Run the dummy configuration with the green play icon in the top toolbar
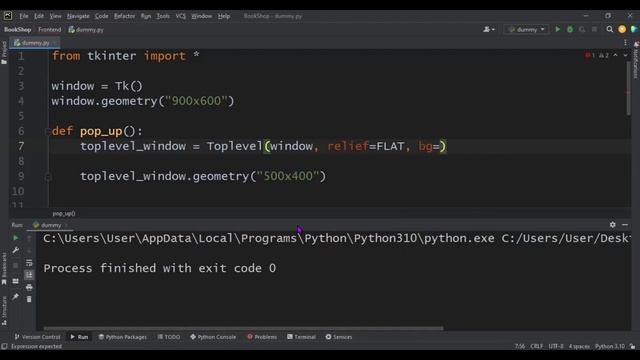 [558, 29]
